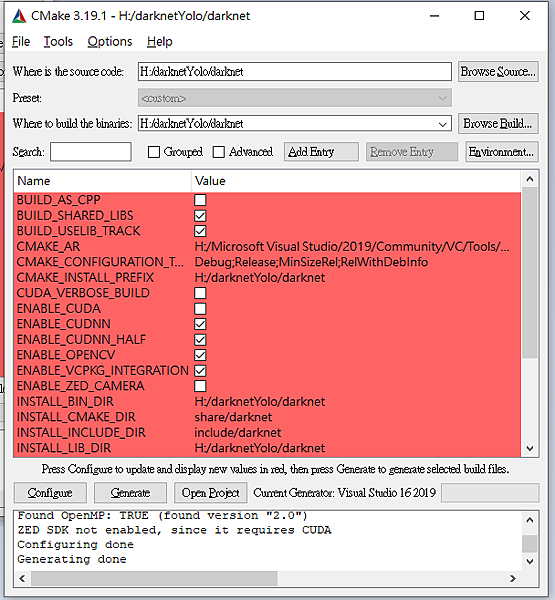This screenshot has height=600, width=555.
Task: Select INSTALL_INCLUDE_DIR entry
Action: (81, 432)
